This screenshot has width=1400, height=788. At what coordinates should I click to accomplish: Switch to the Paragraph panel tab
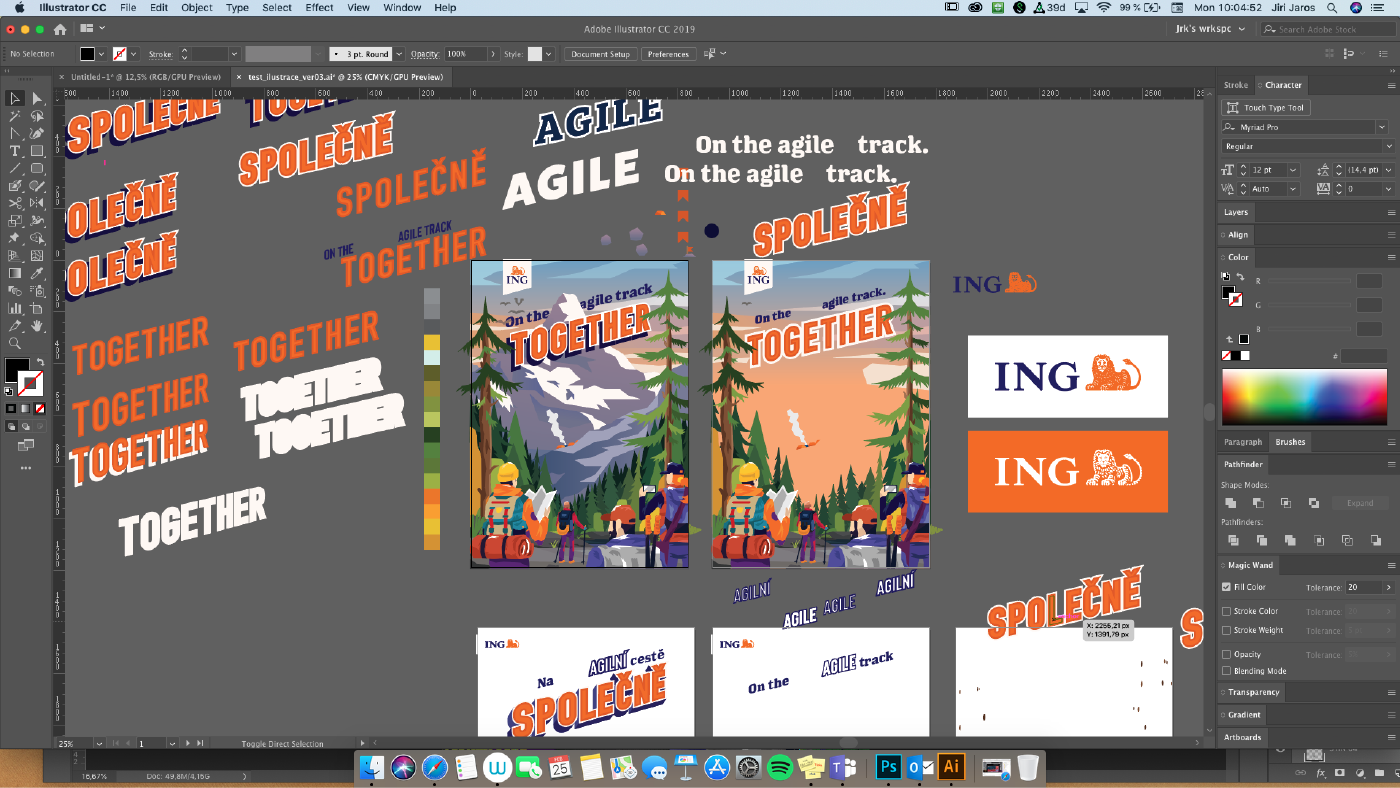(x=1243, y=442)
